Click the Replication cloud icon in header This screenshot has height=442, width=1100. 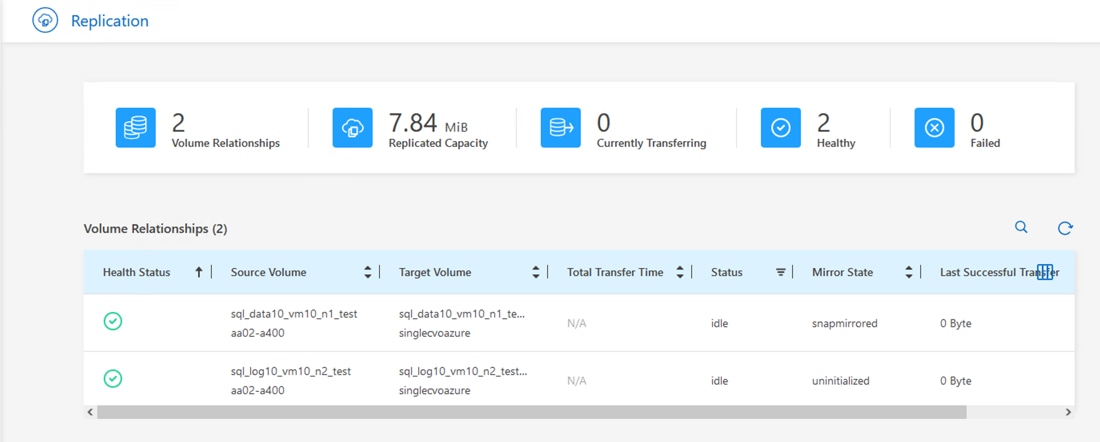click(46, 20)
